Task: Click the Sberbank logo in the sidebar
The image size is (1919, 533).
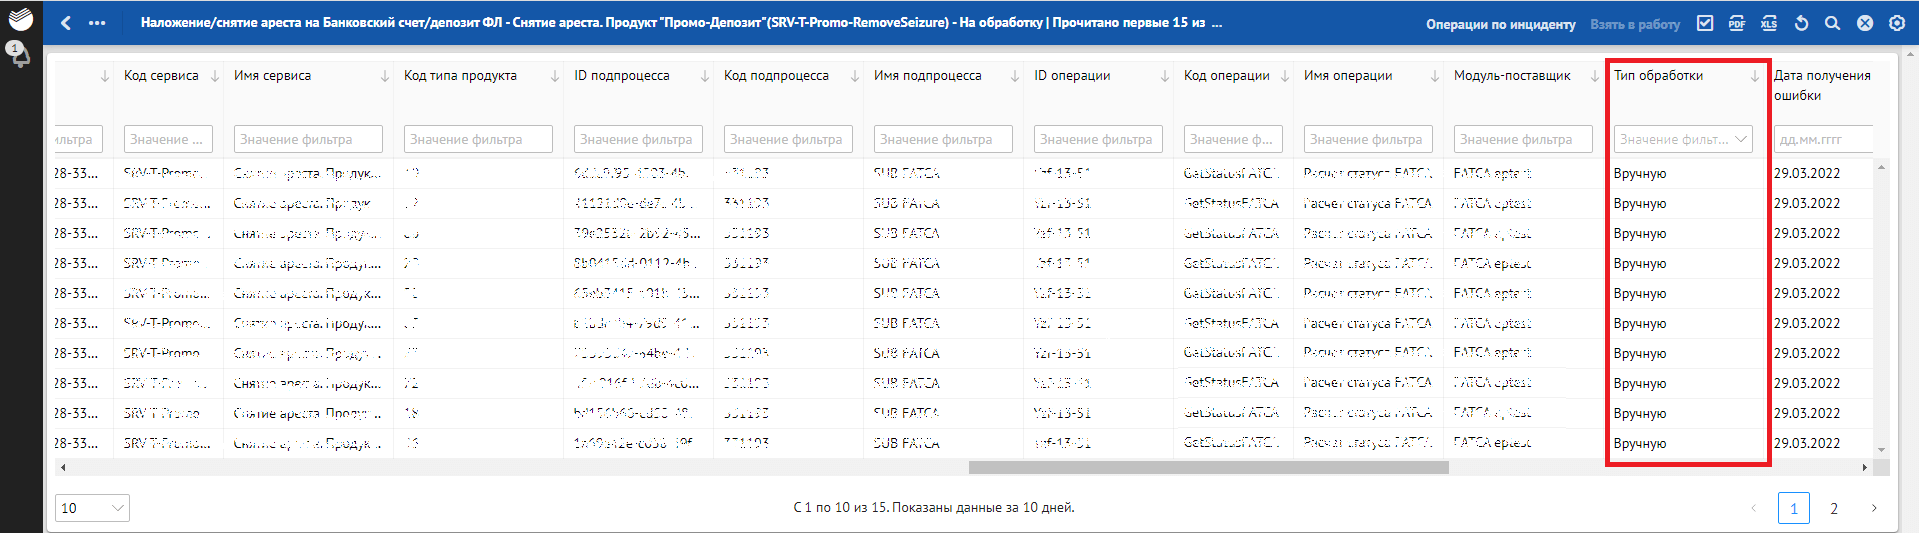Action: coord(20,18)
